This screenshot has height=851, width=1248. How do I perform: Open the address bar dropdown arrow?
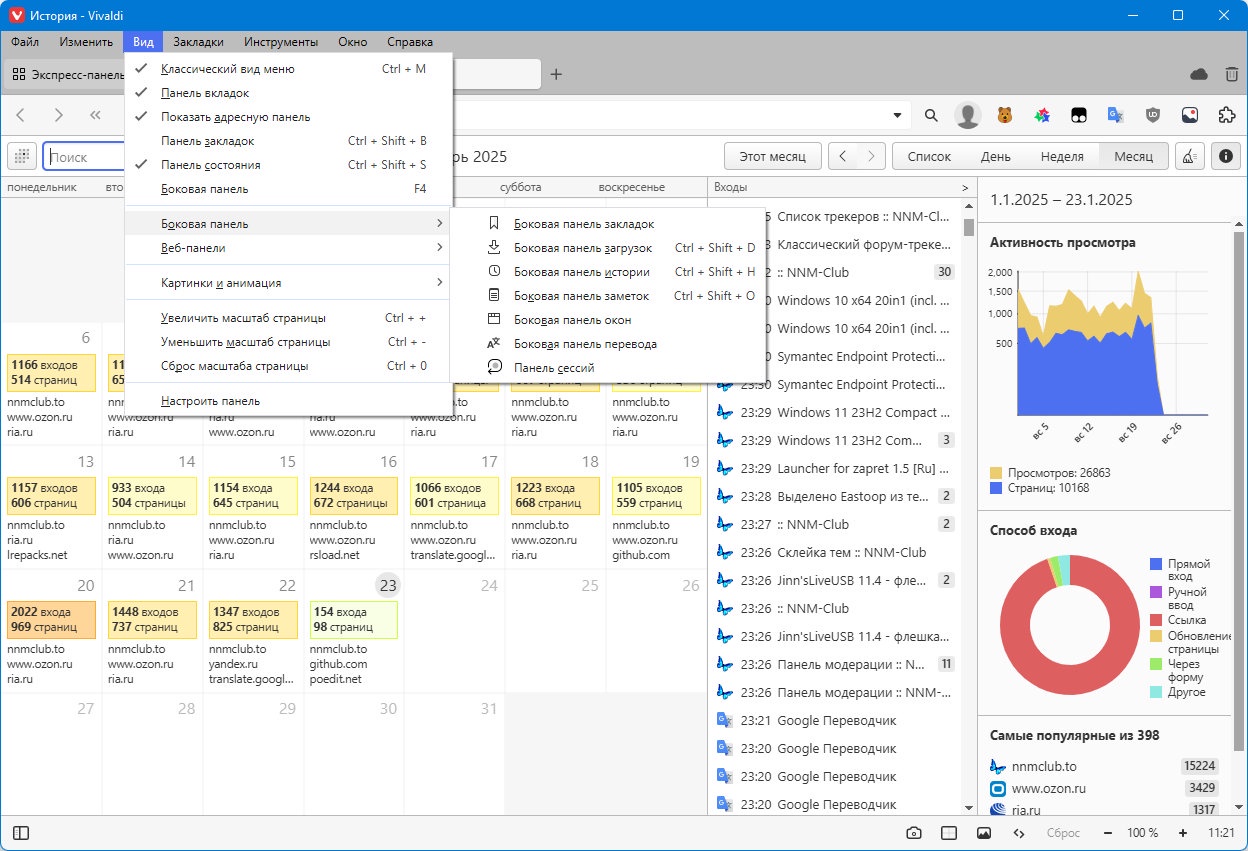point(897,116)
